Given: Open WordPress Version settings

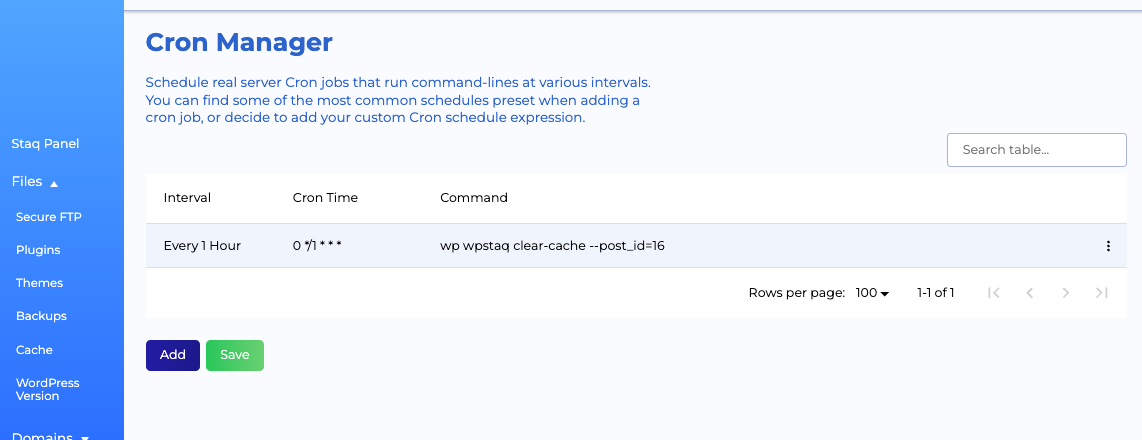Looking at the screenshot, I should (47, 389).
